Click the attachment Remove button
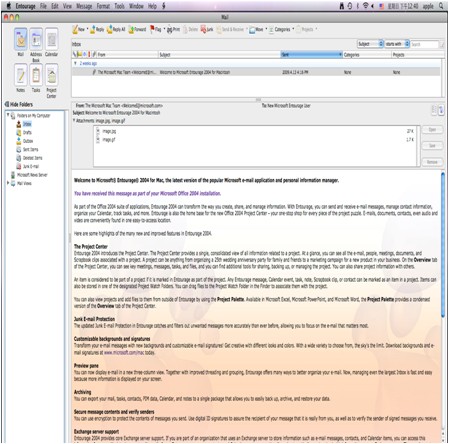The width and height of the screenshot is (449, 444). pos(432,162)
